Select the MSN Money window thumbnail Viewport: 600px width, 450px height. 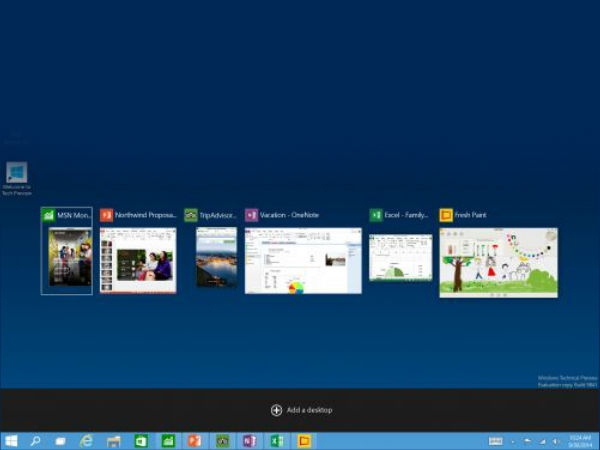(70, 257)
